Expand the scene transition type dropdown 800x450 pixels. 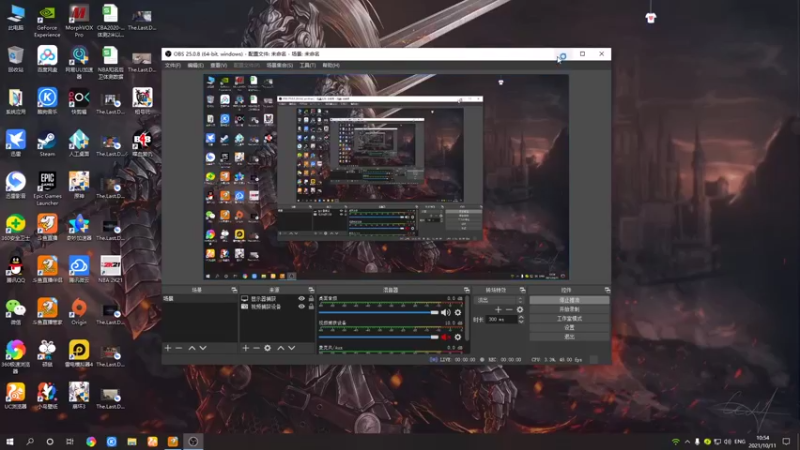[x=499, y=300]
